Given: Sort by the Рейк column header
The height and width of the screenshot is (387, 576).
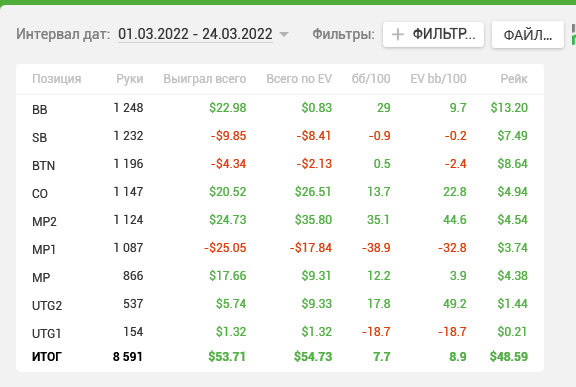Looking at the screenshot, I should [514, 79].
